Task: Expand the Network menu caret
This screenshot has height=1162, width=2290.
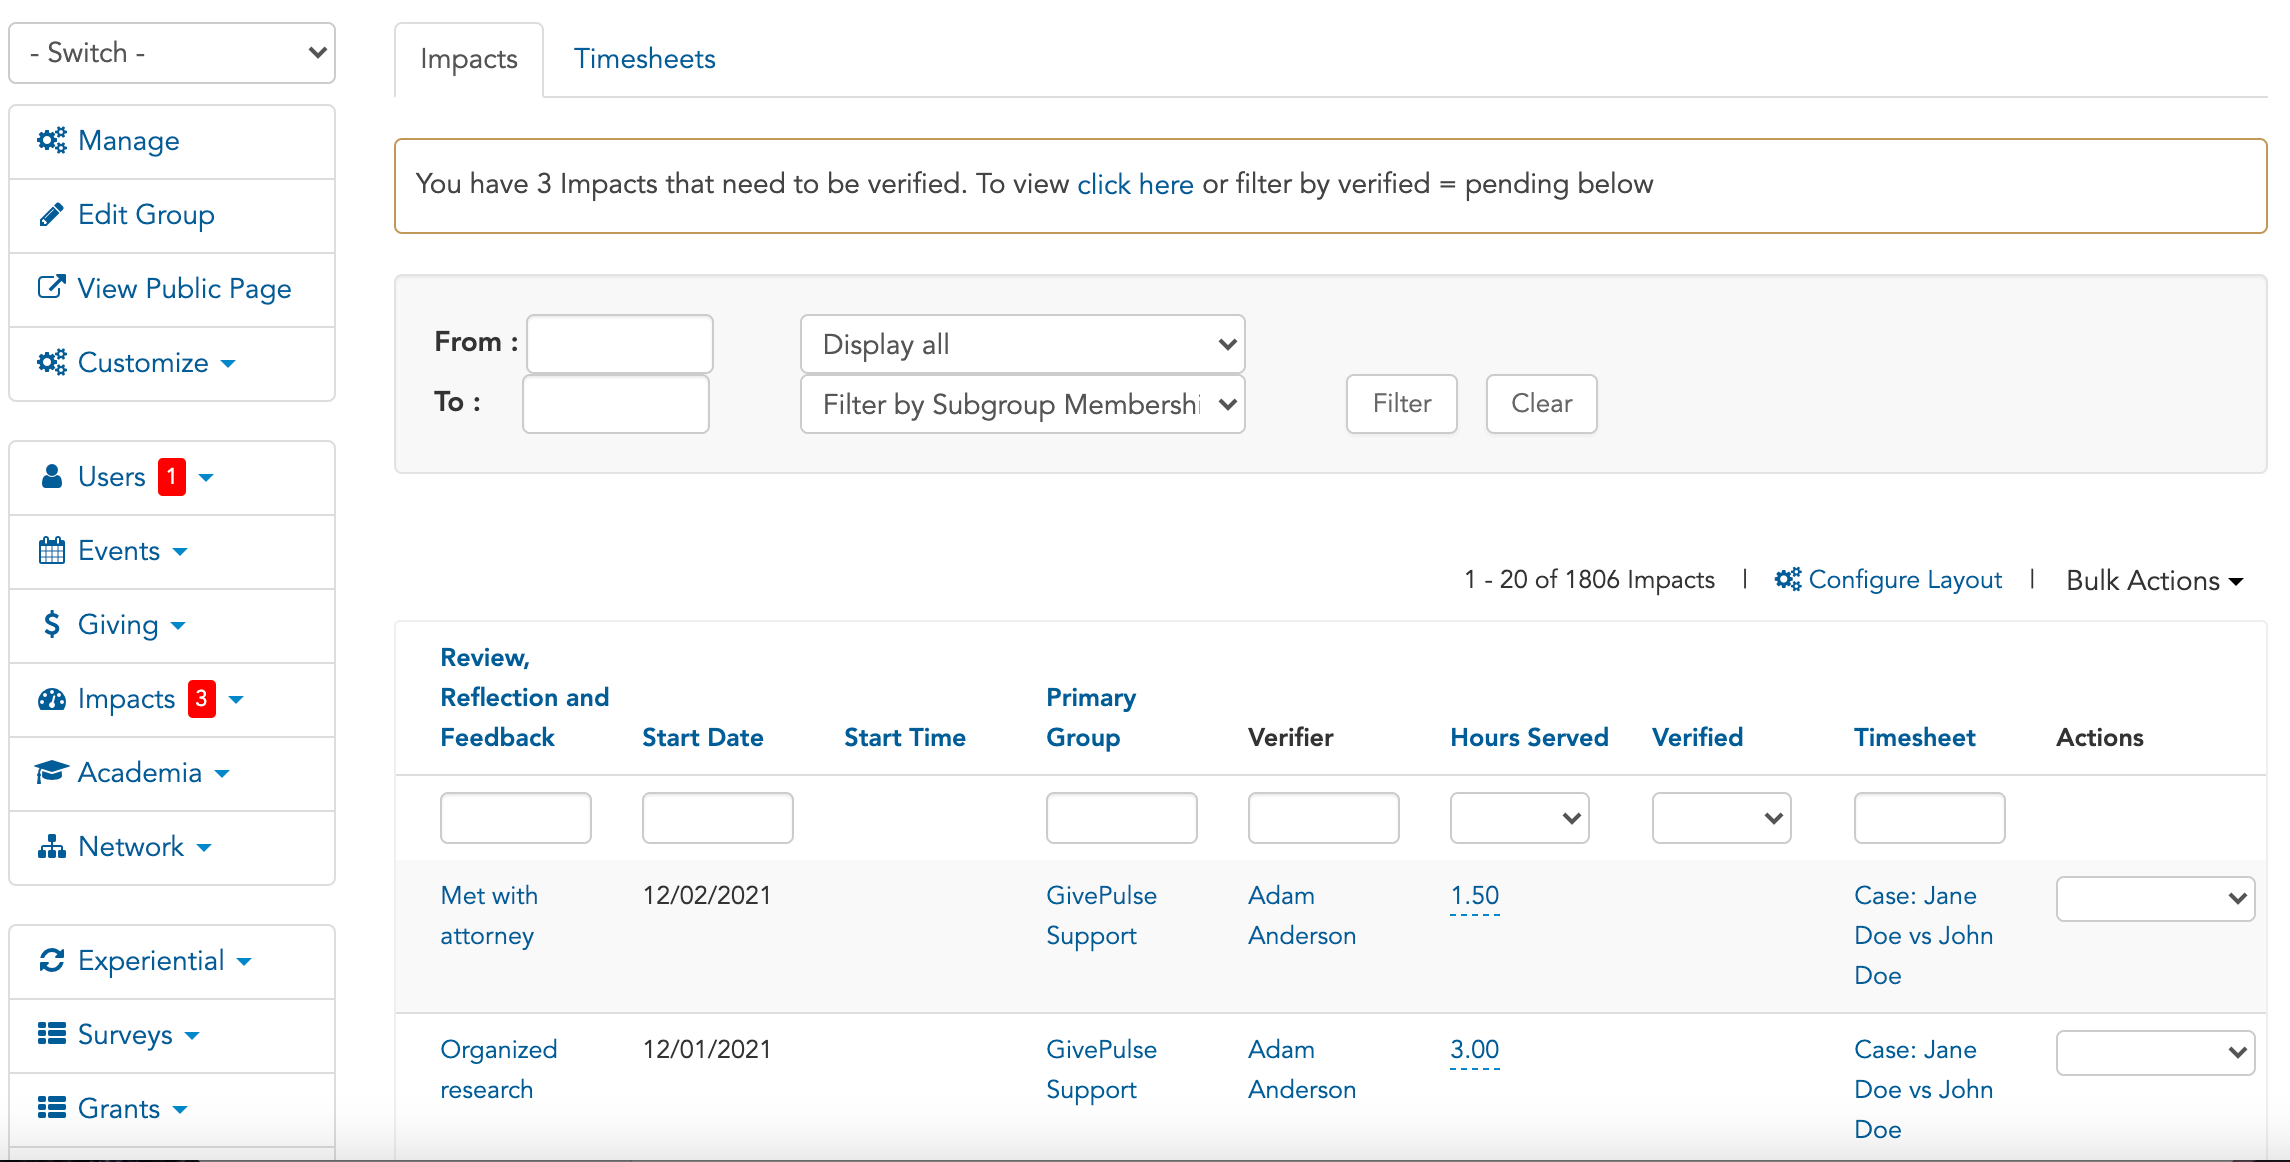Action: click(204, 848)
